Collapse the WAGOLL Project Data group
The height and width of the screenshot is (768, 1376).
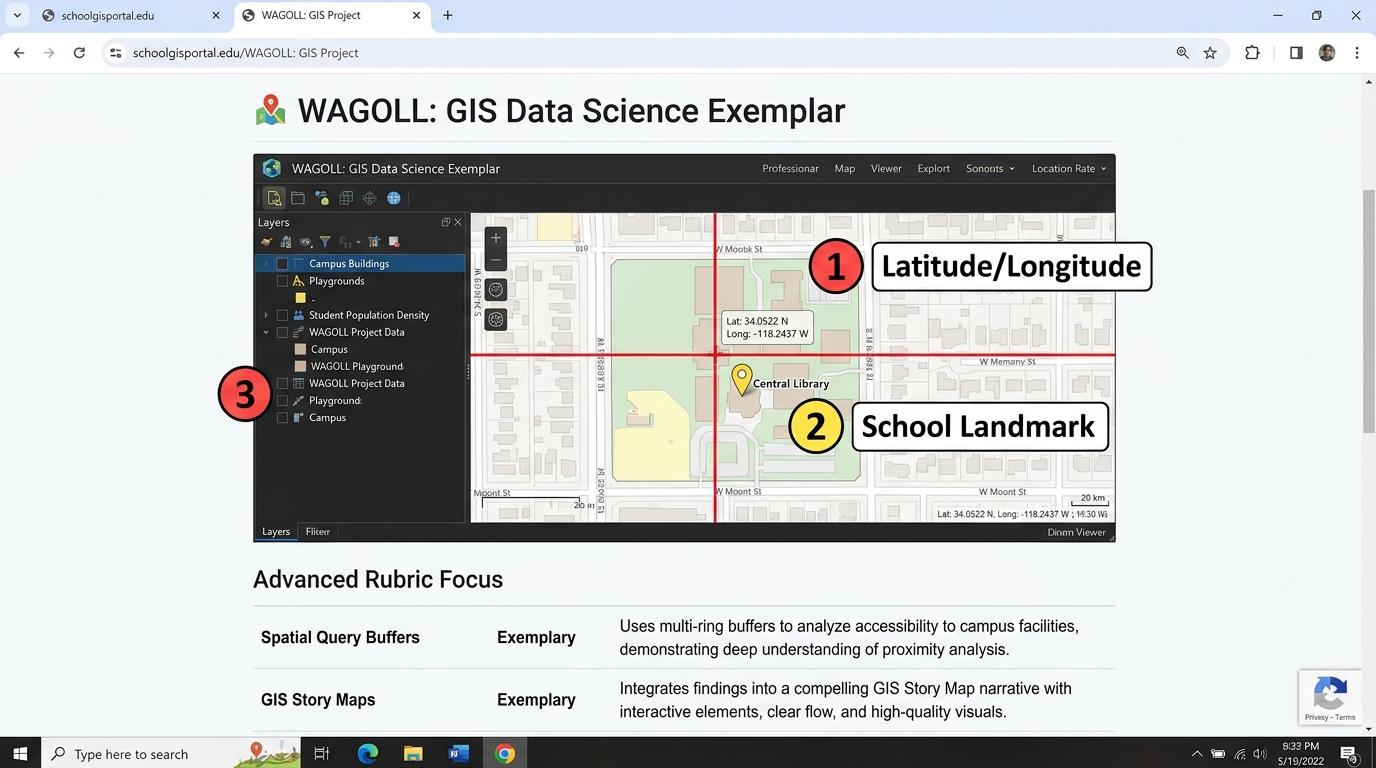coord(266,332)
